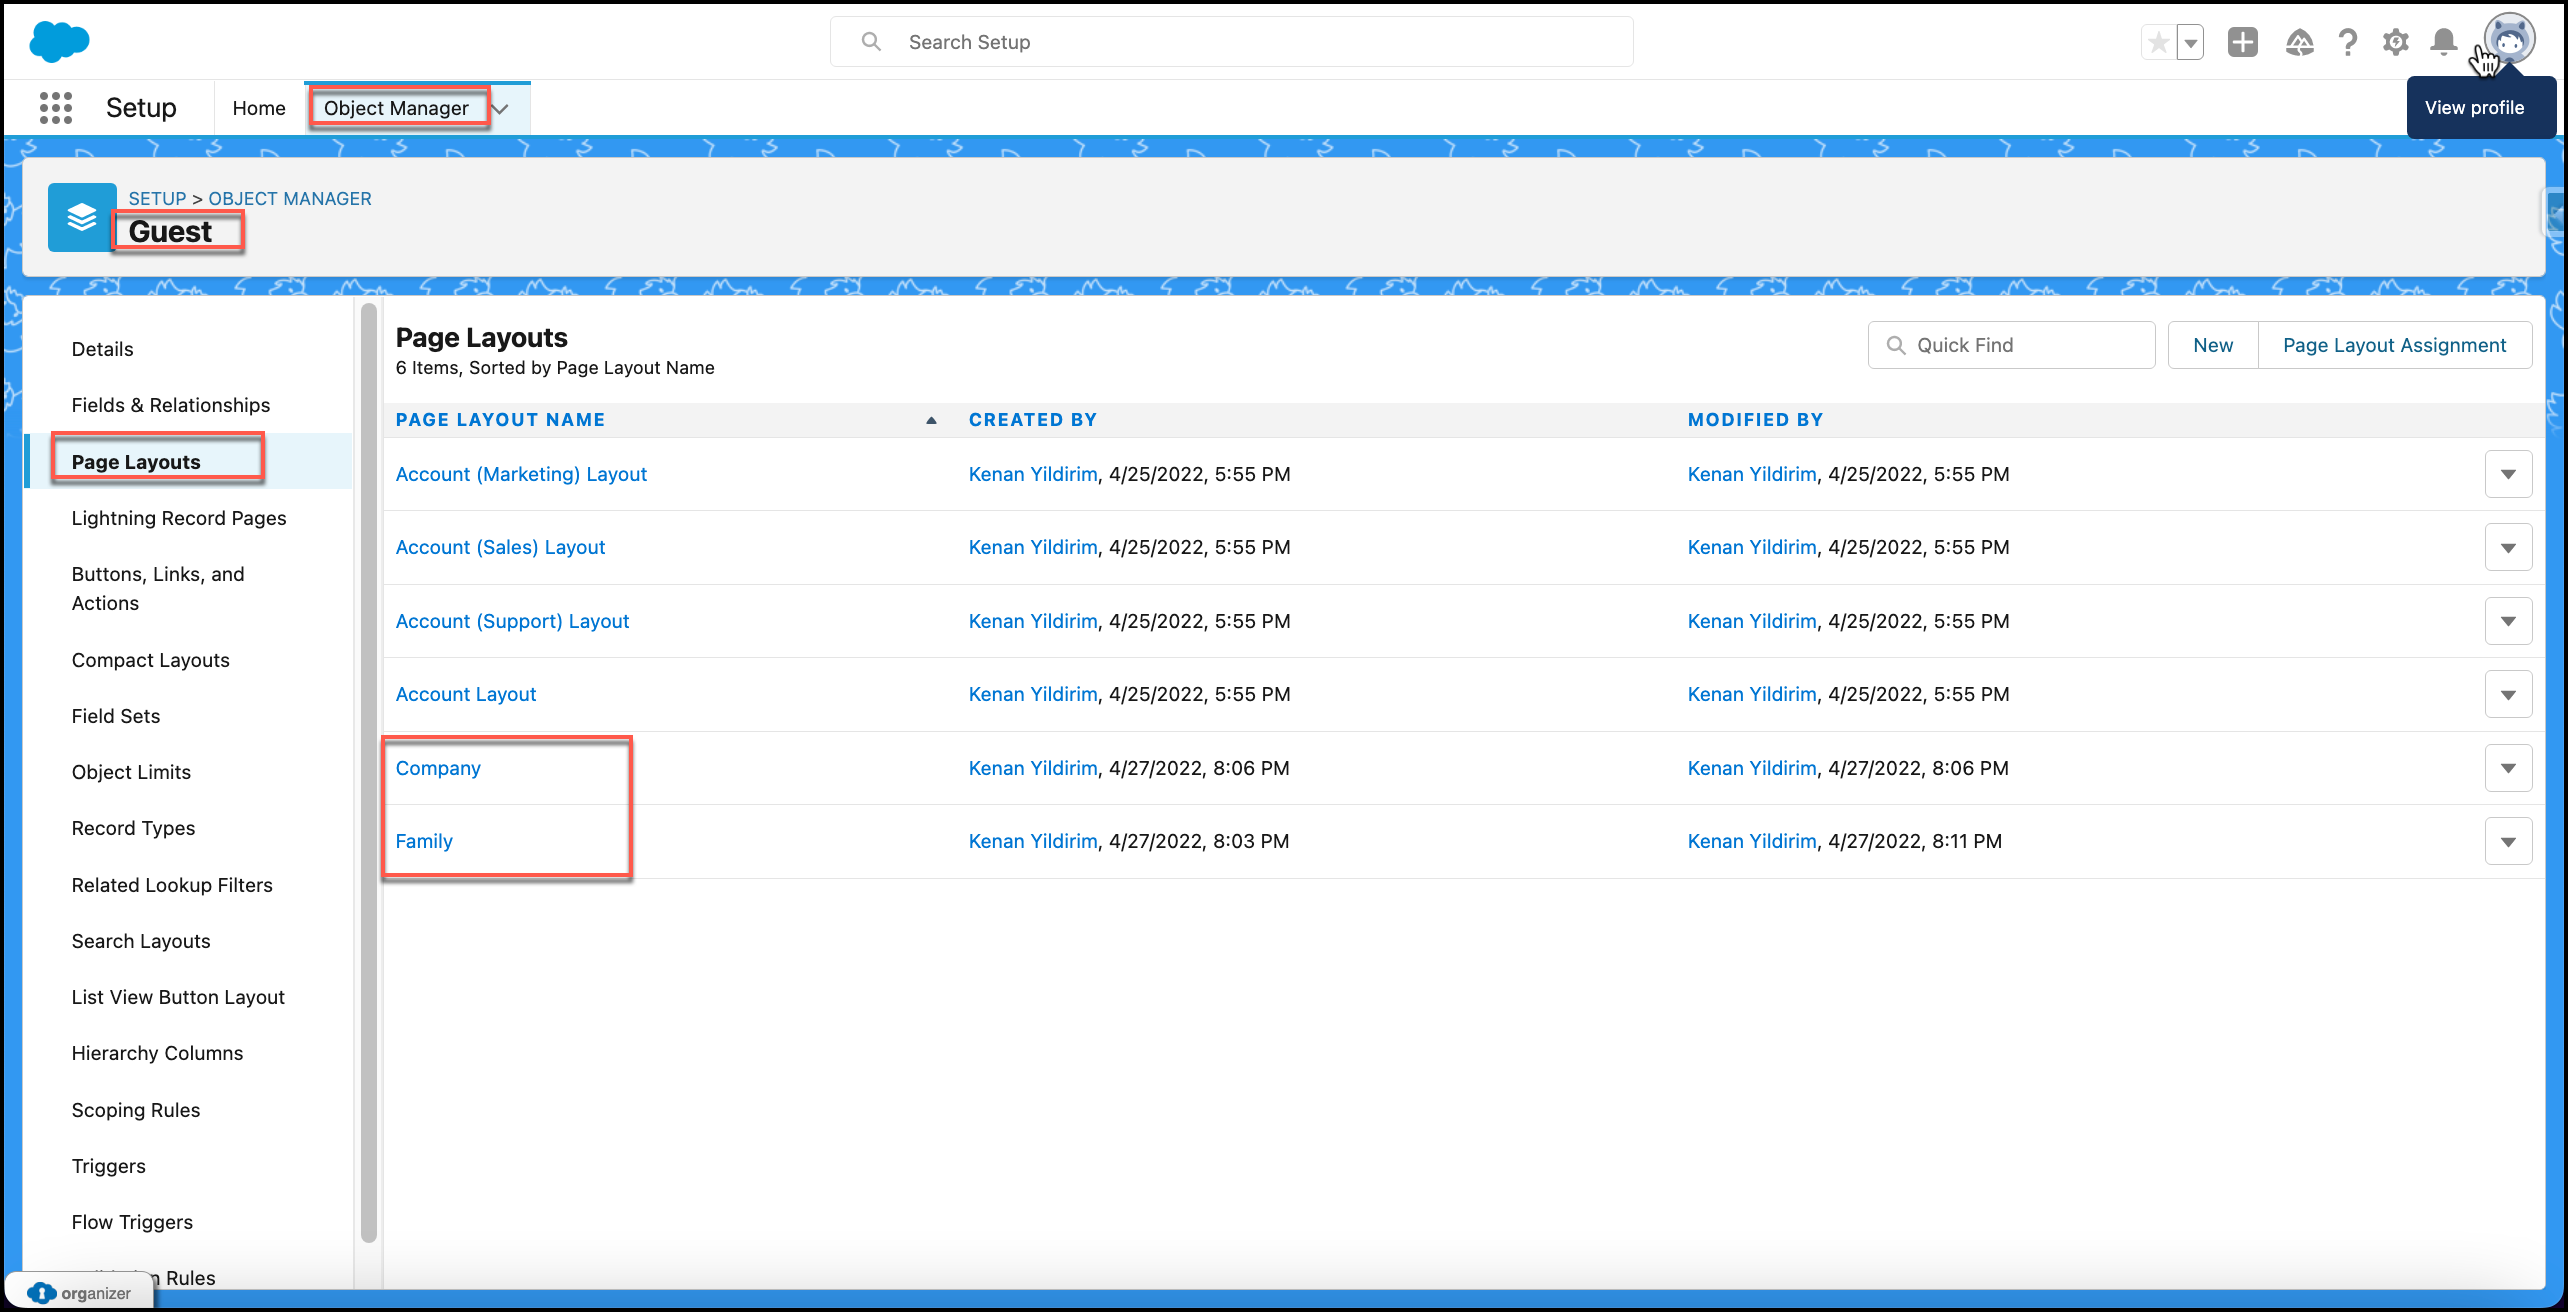Click the OBJECT MANAGER breadcrumb link
This screenshot has width=2568, height=1312.
[x=290, y=199]
